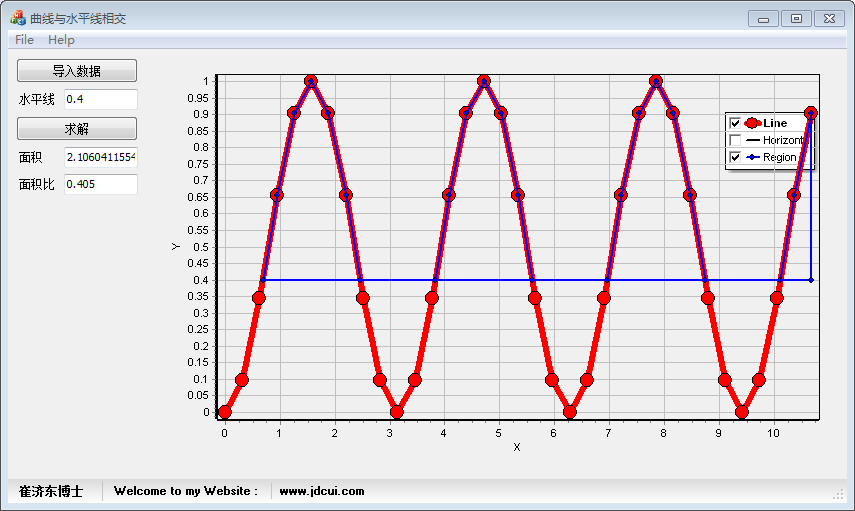
Task: Select the 面积比 field showing 0.405
Action: point(100,184)
